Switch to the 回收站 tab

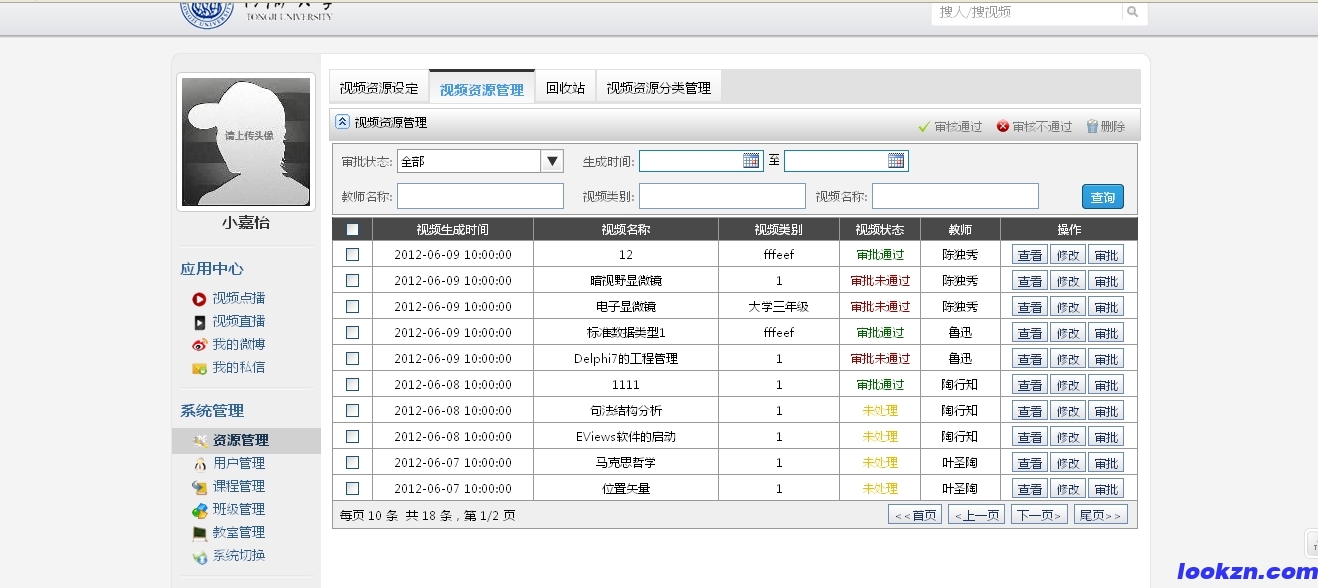565,88
